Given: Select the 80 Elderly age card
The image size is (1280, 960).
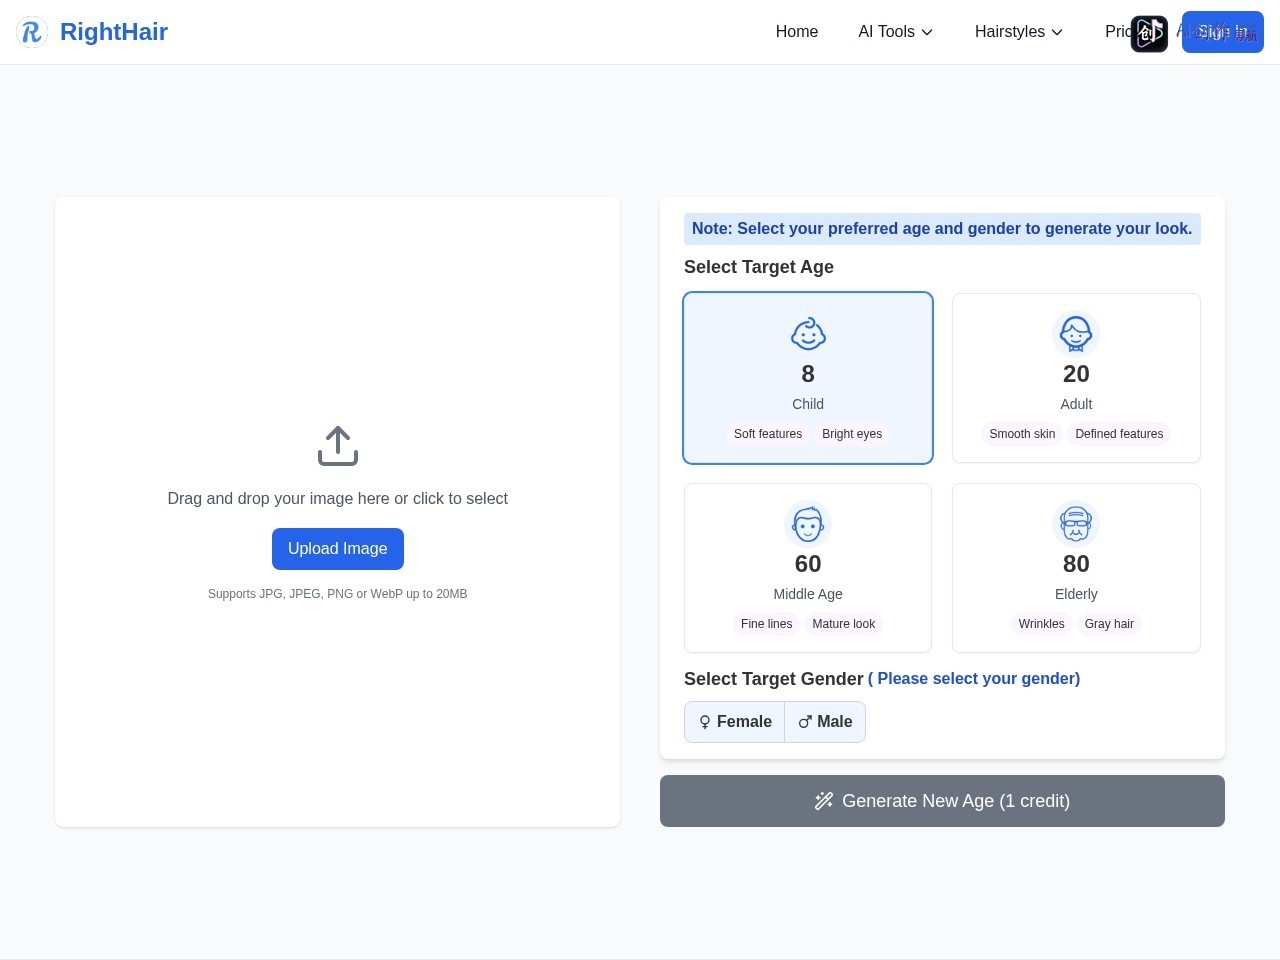Looking at the screenshot, I should (1076, 568).
